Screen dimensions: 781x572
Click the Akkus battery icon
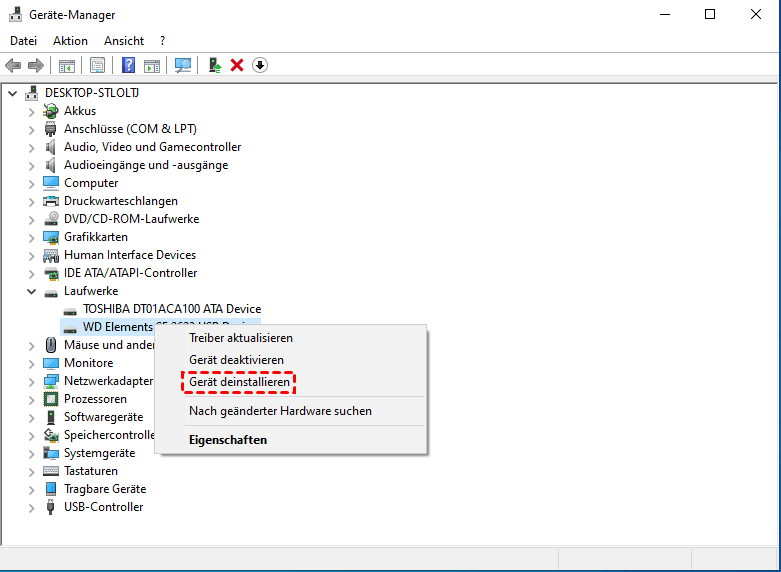pyautogui.click(x=51, y=111)
